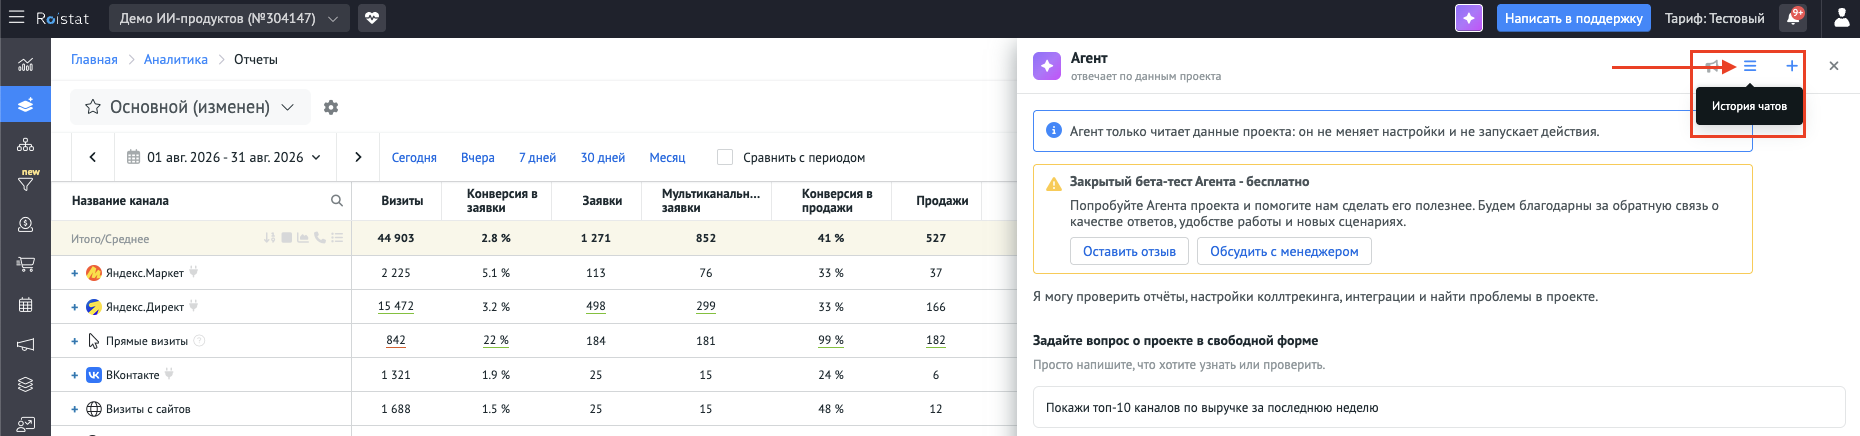Click visits value 15 472 for Яндекс.Директ
Viewport: 1860px width, 436px height.
(396, 306)
